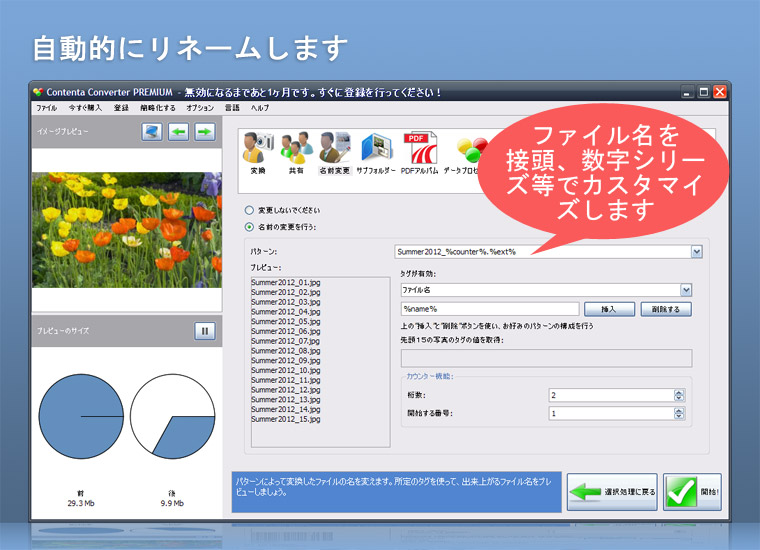The image size is (760, 550).
Task: Open the サブフォルダー step icon
Action: (x=376, y=152)
